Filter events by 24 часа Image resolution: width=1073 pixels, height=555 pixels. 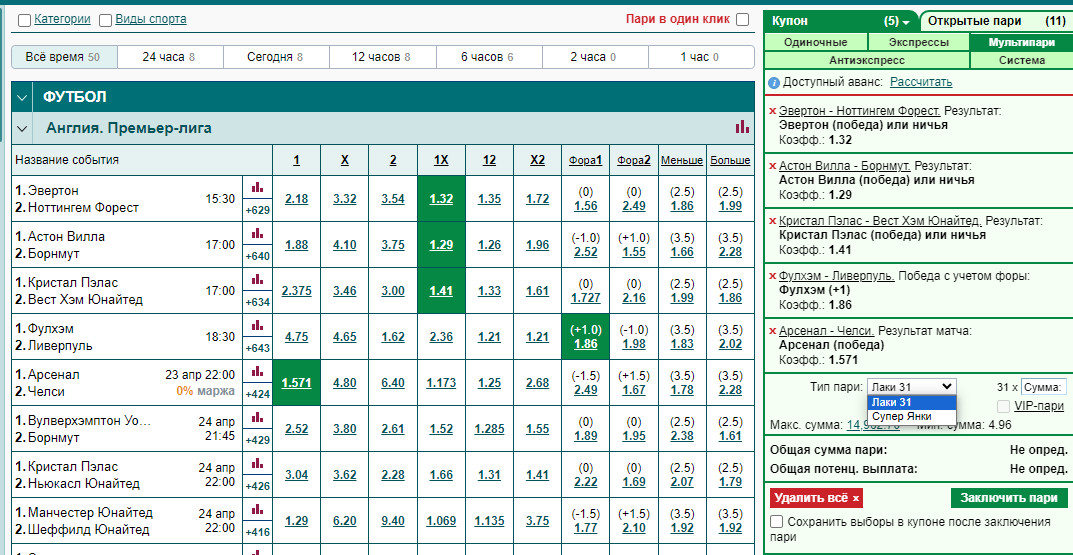(170, 57)
